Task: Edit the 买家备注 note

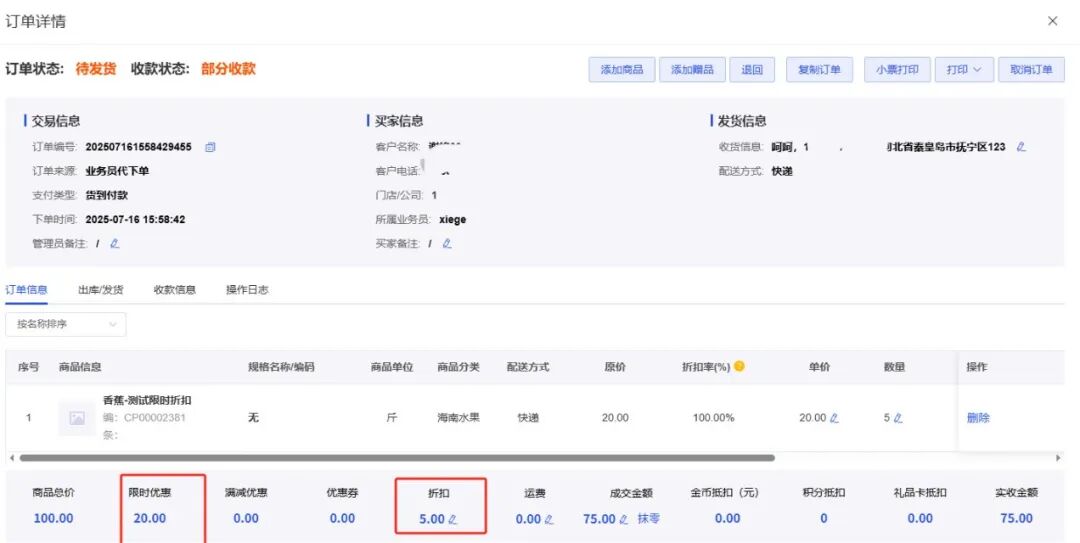Action: point(447,243)
